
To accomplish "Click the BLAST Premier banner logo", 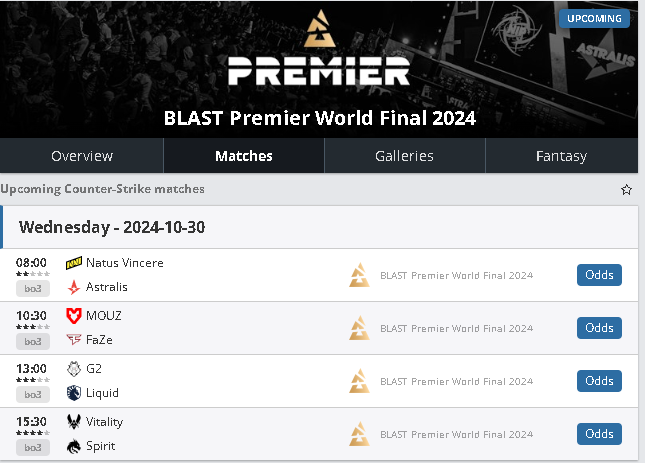I will 319,50.
